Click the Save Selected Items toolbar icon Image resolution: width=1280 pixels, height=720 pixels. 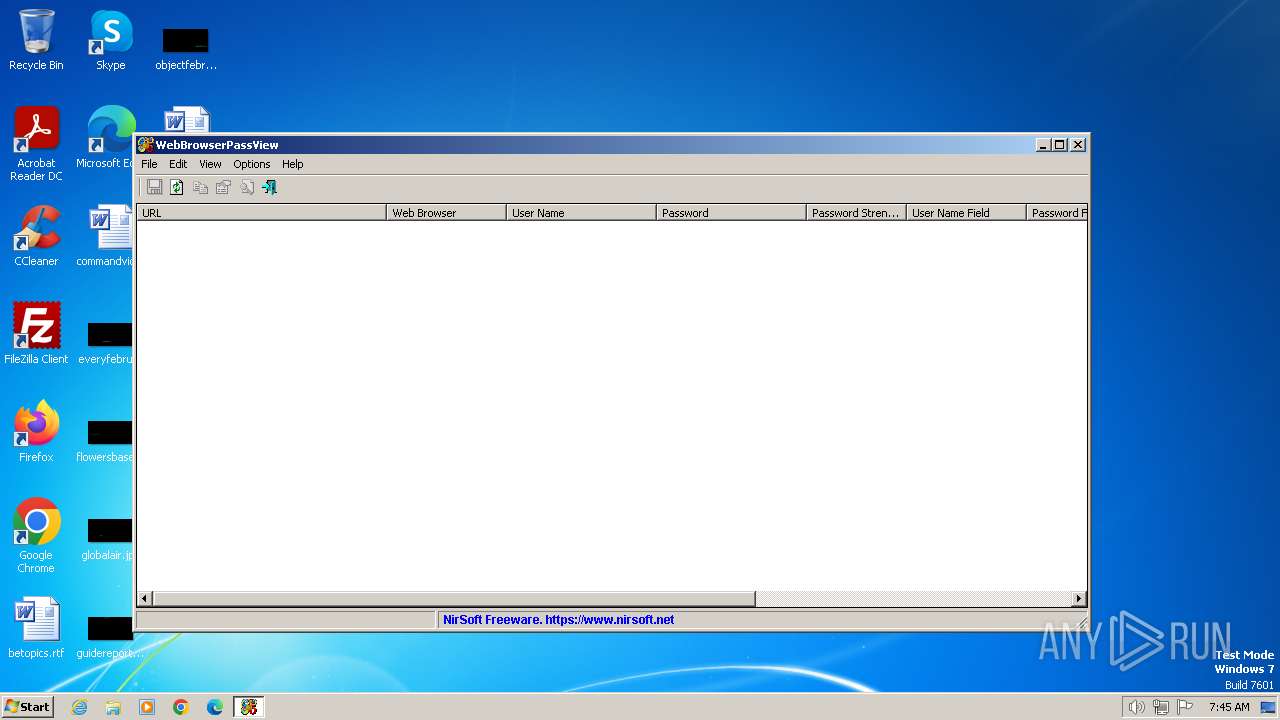tap(154, 187)
